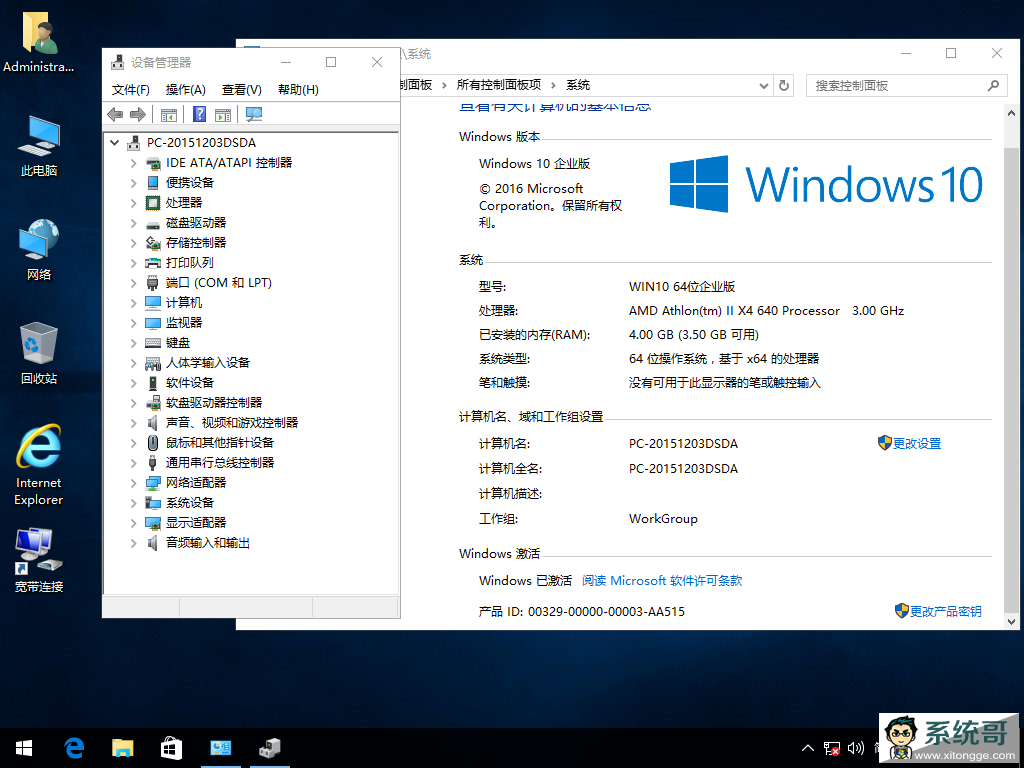Viewport: 1024px width, 768px height.
Task: Select the 网络 desktop icon
Action: click(x=39, y=250)
